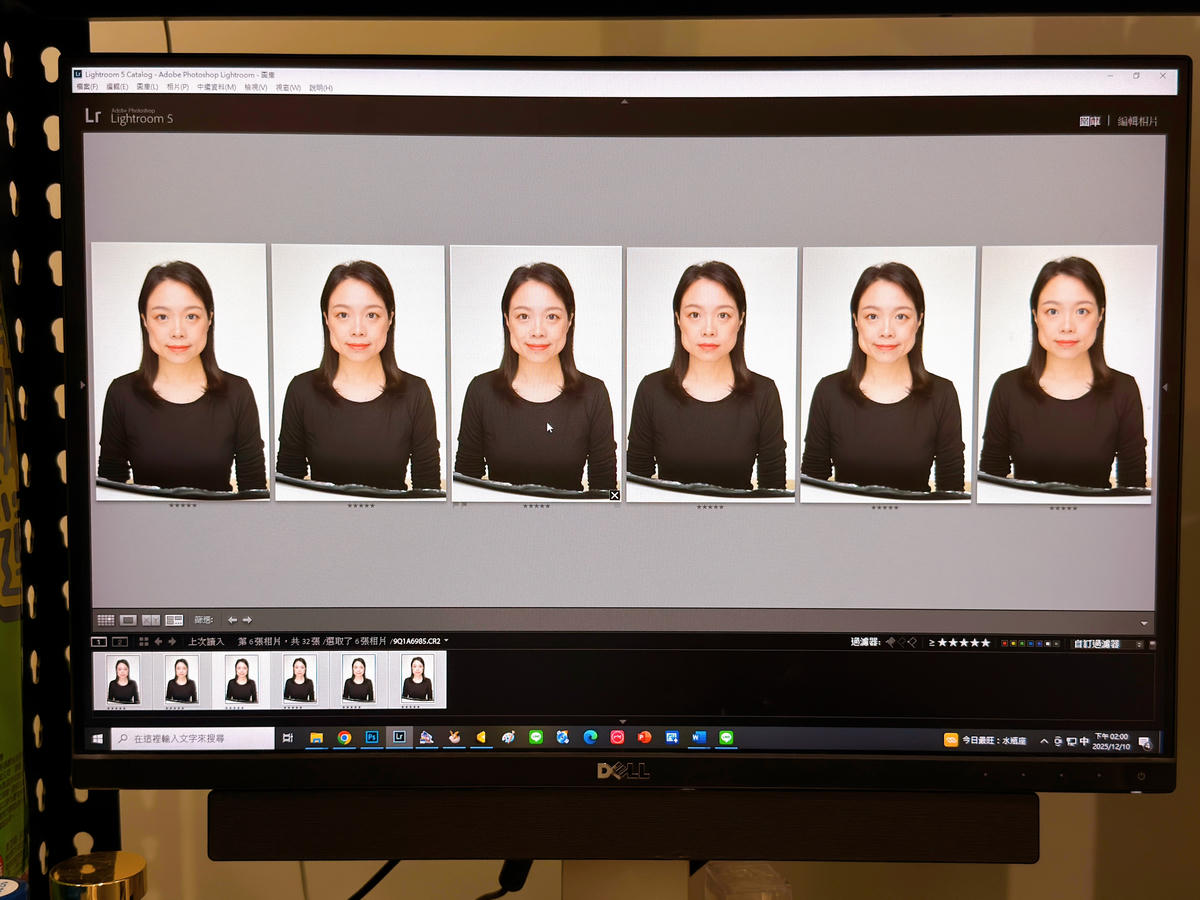Set the five-star rating filter
Image resolution: width=1200 pixels, height=900 pixels.
(x=964, y=643)
